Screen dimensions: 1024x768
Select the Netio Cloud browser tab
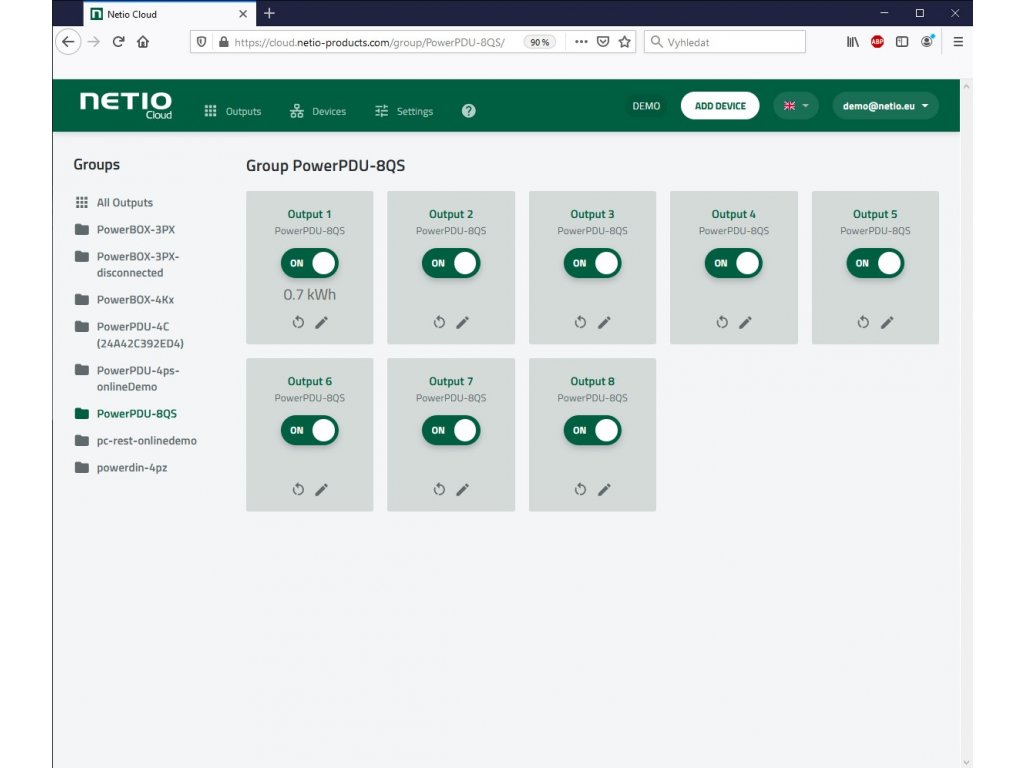click(169, 14)
